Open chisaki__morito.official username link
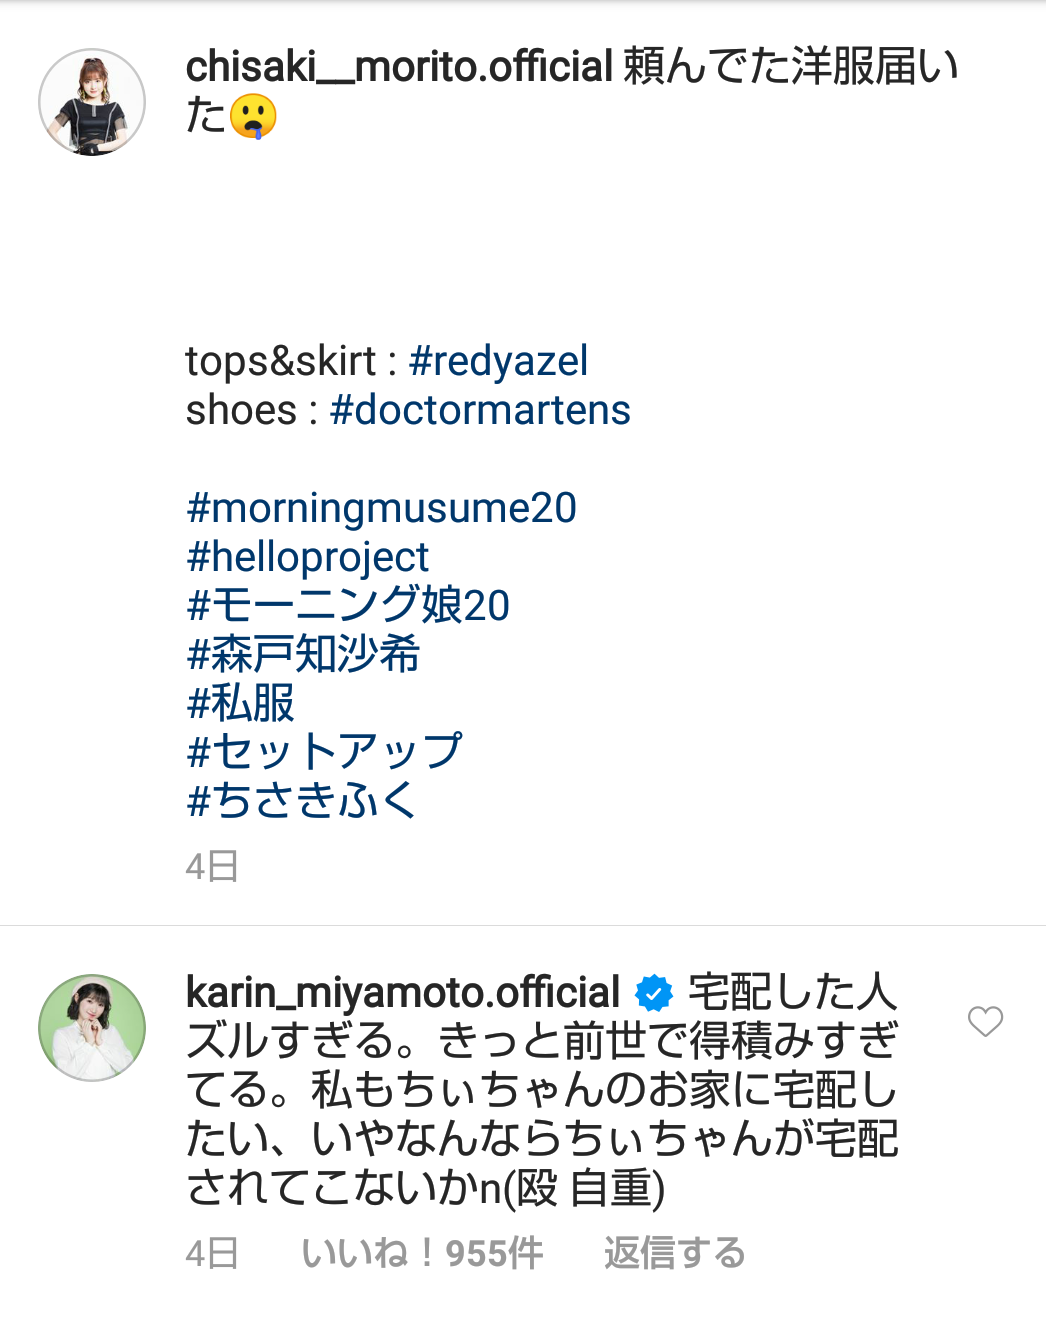The height and width of the screenshot is (1324, 1046). pos(399,67)
